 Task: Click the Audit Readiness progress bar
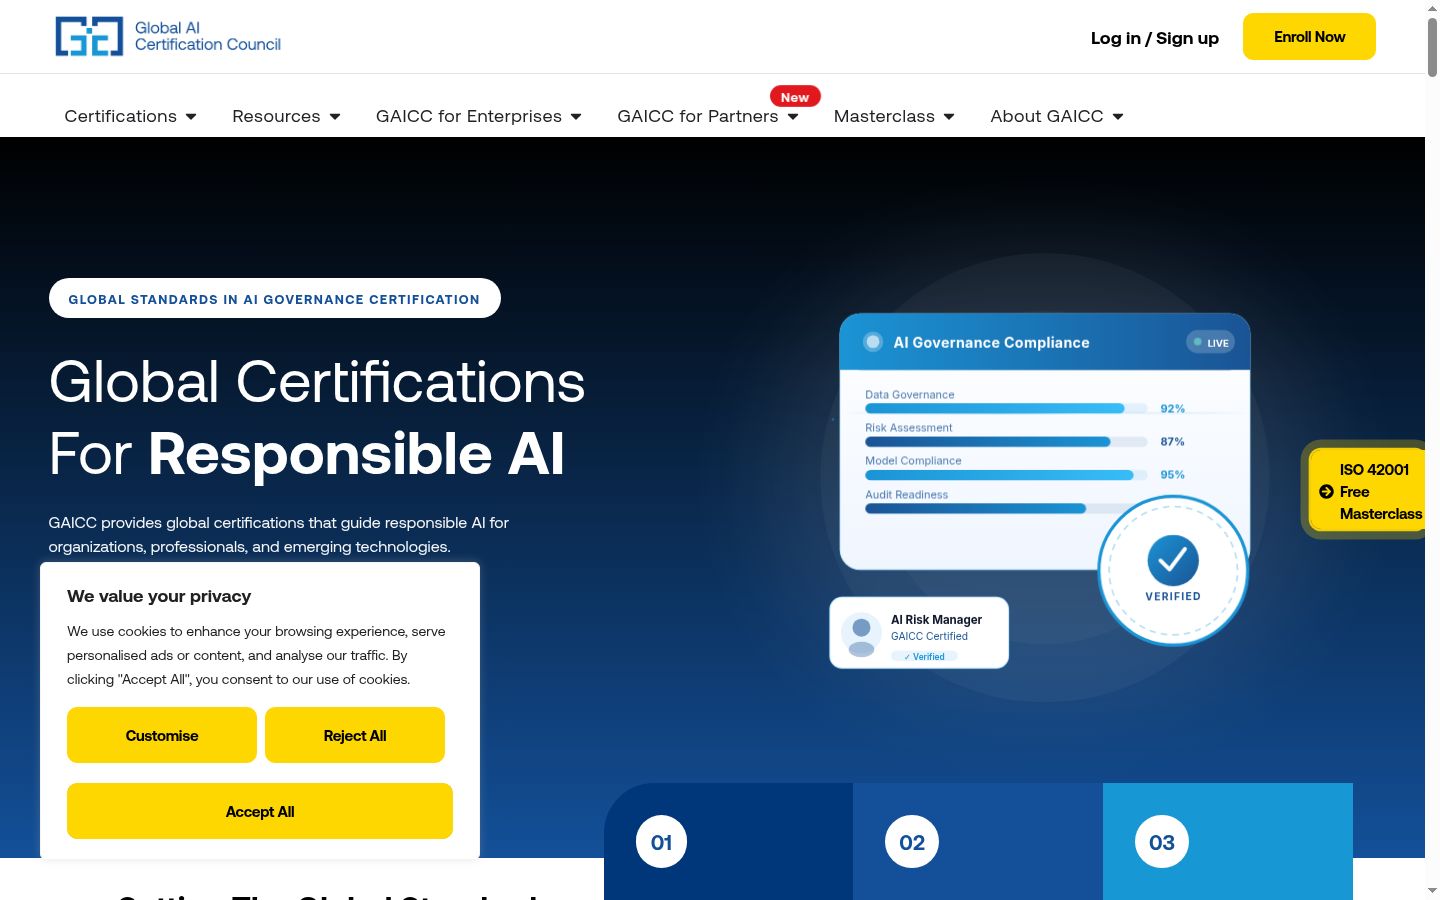point(990,508)
